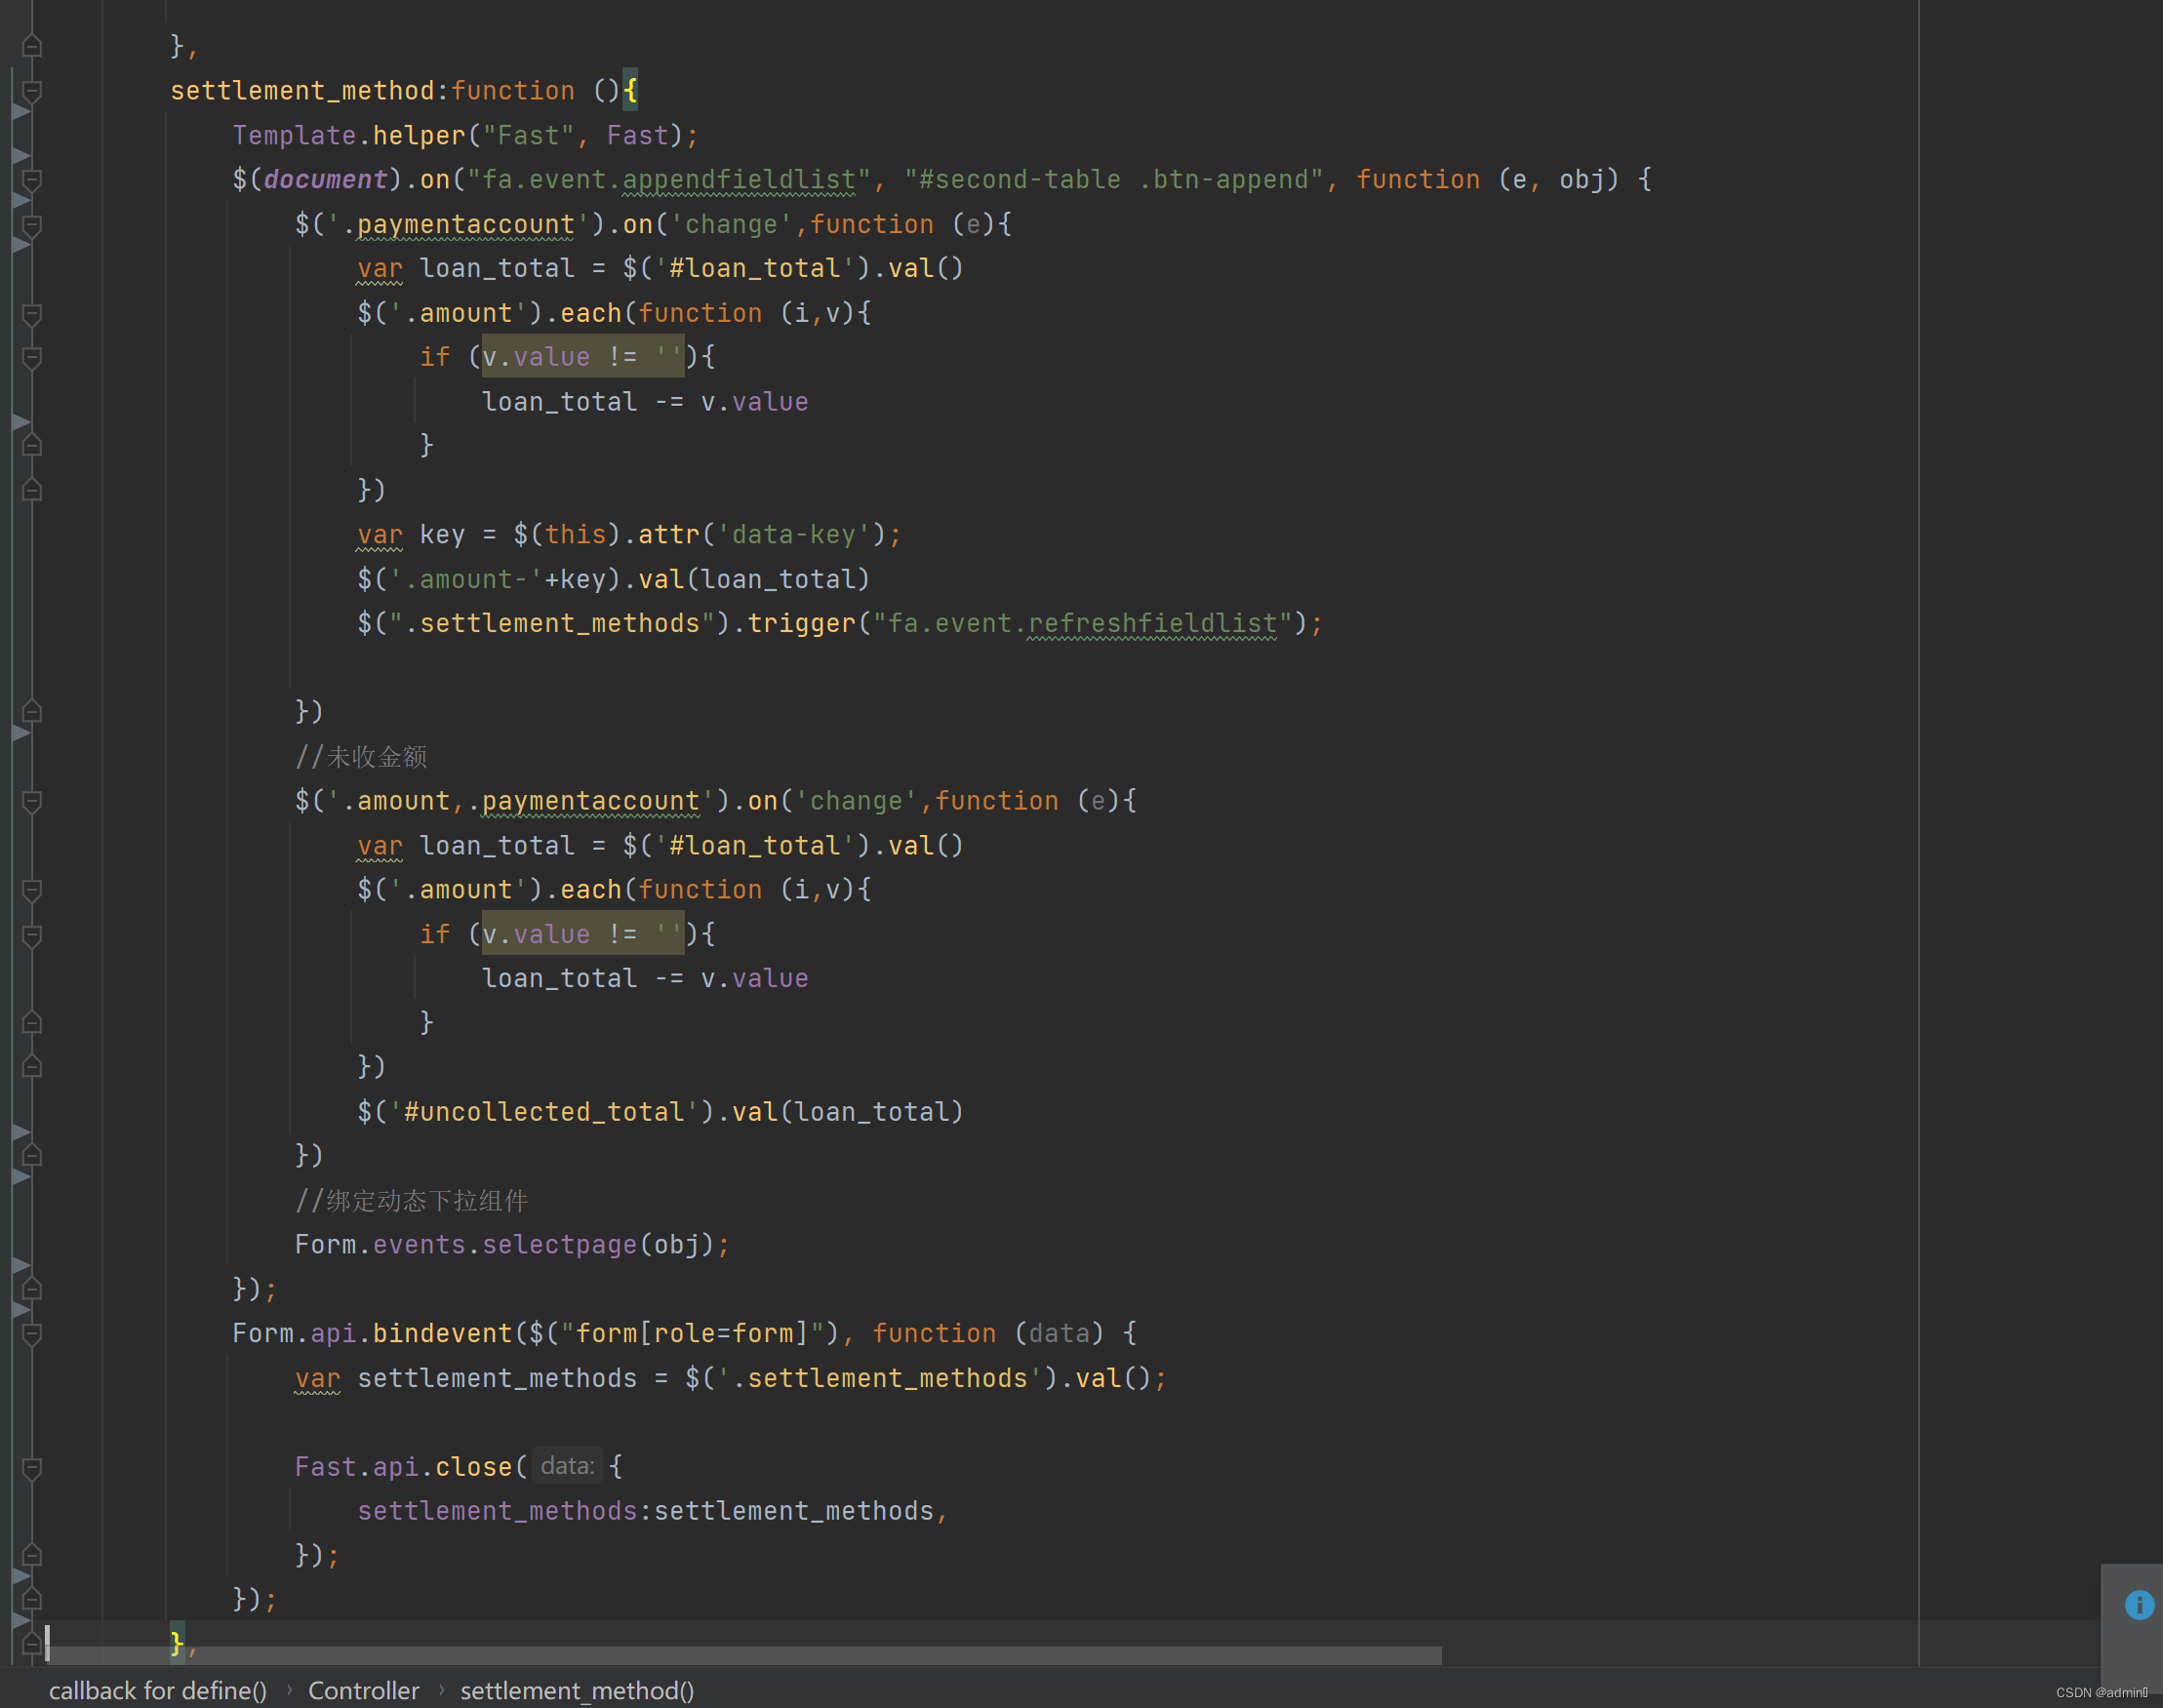Viewport: 2163px width, 1708px height.
Task: Select the 'Controller' breadcrumb
Action: coord(364,1690)
